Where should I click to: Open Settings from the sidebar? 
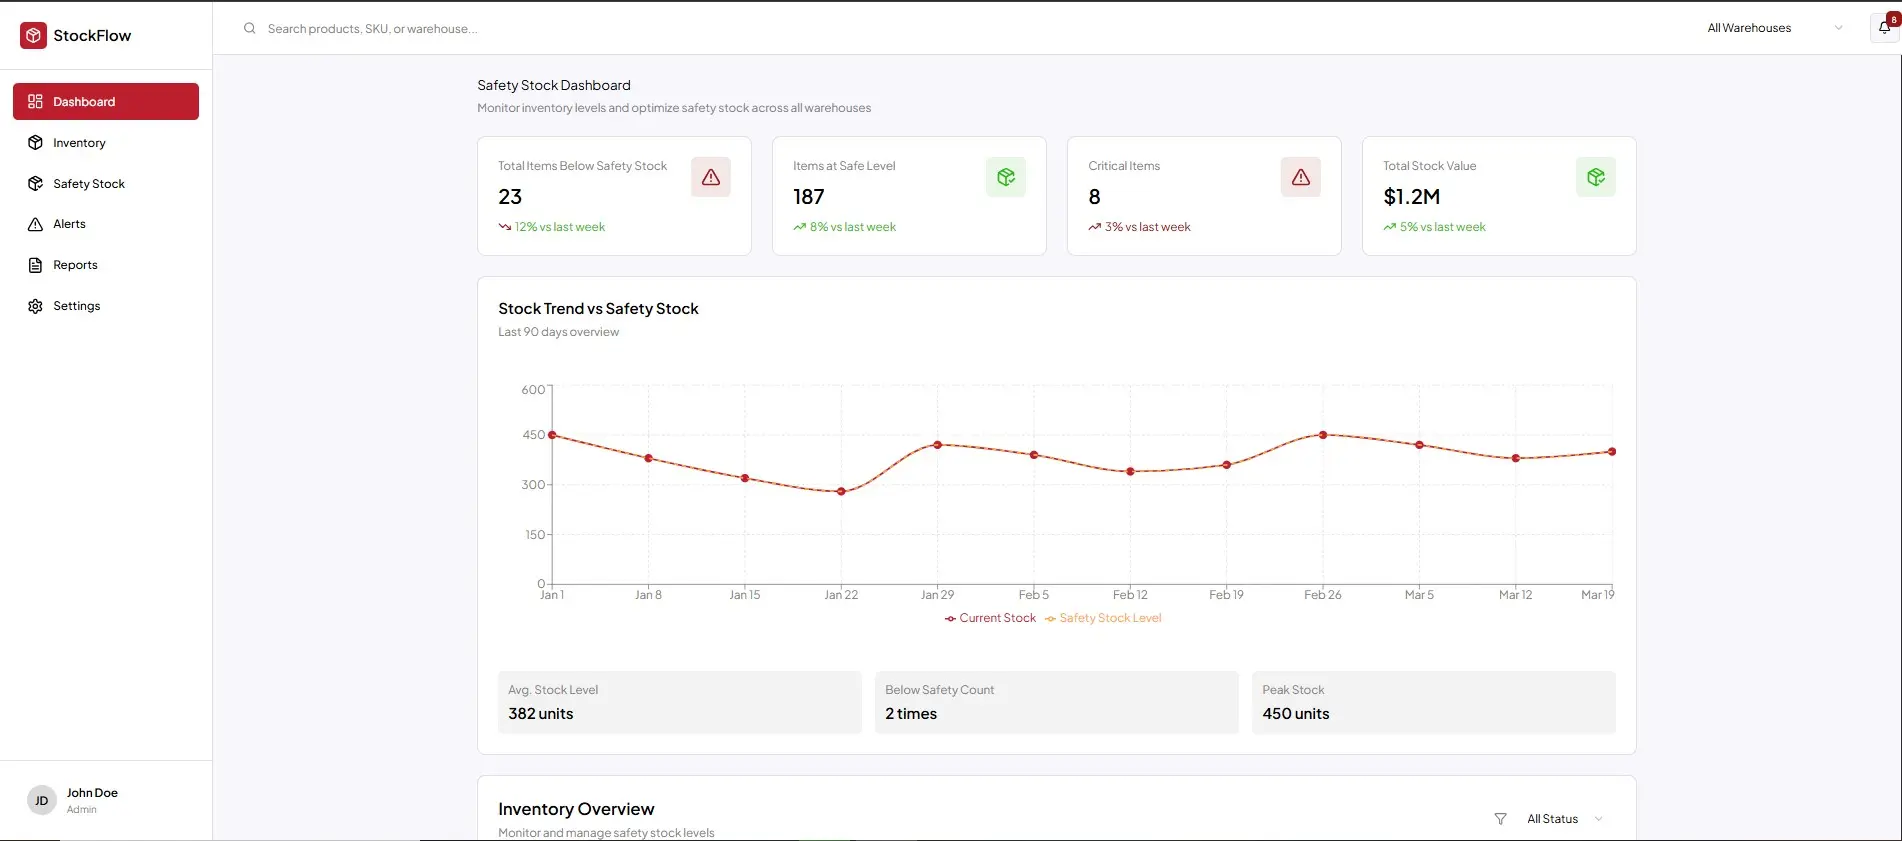tap(76, 306)
